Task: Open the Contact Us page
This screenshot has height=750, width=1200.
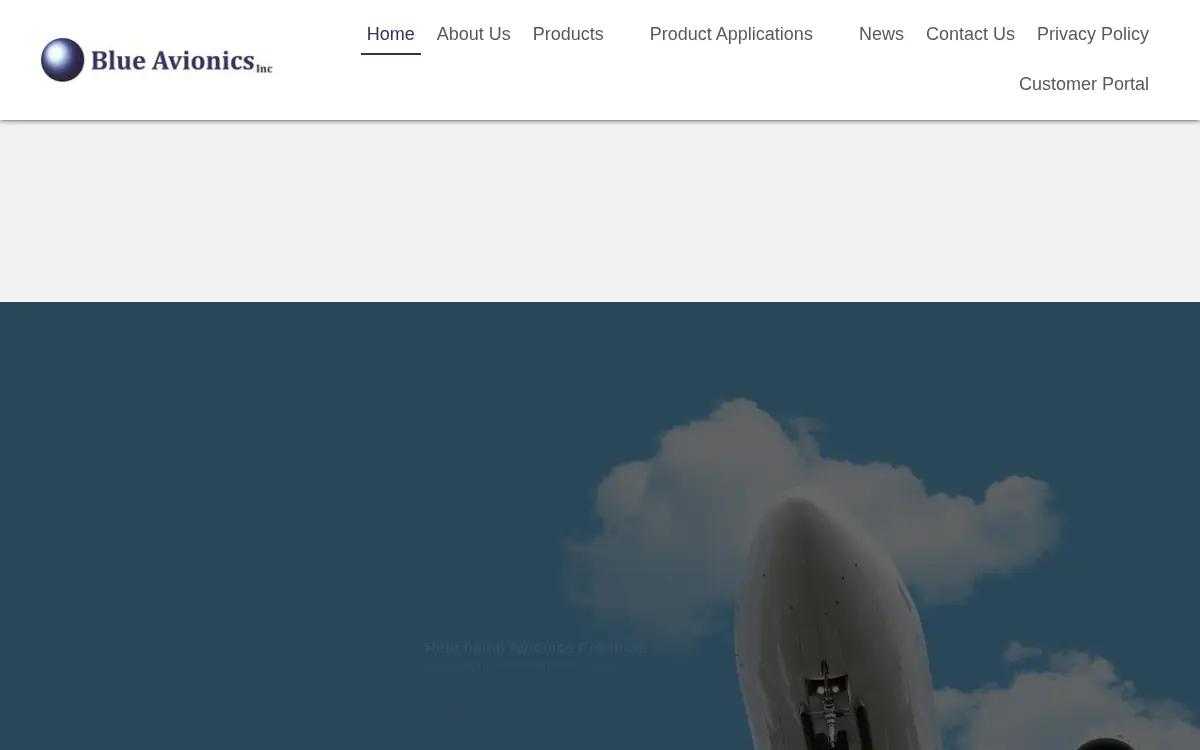Action: tap(970, 34)
